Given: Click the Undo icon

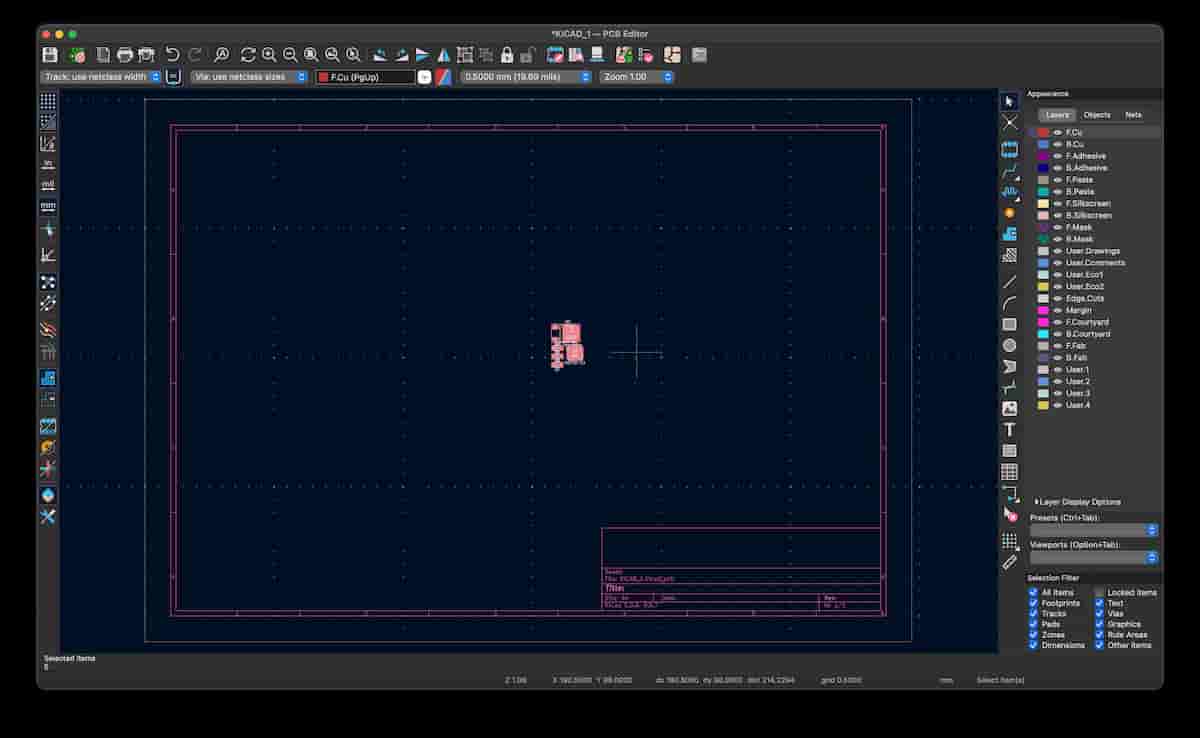Looking at the screenshot, I should click(x=173, y=52).
